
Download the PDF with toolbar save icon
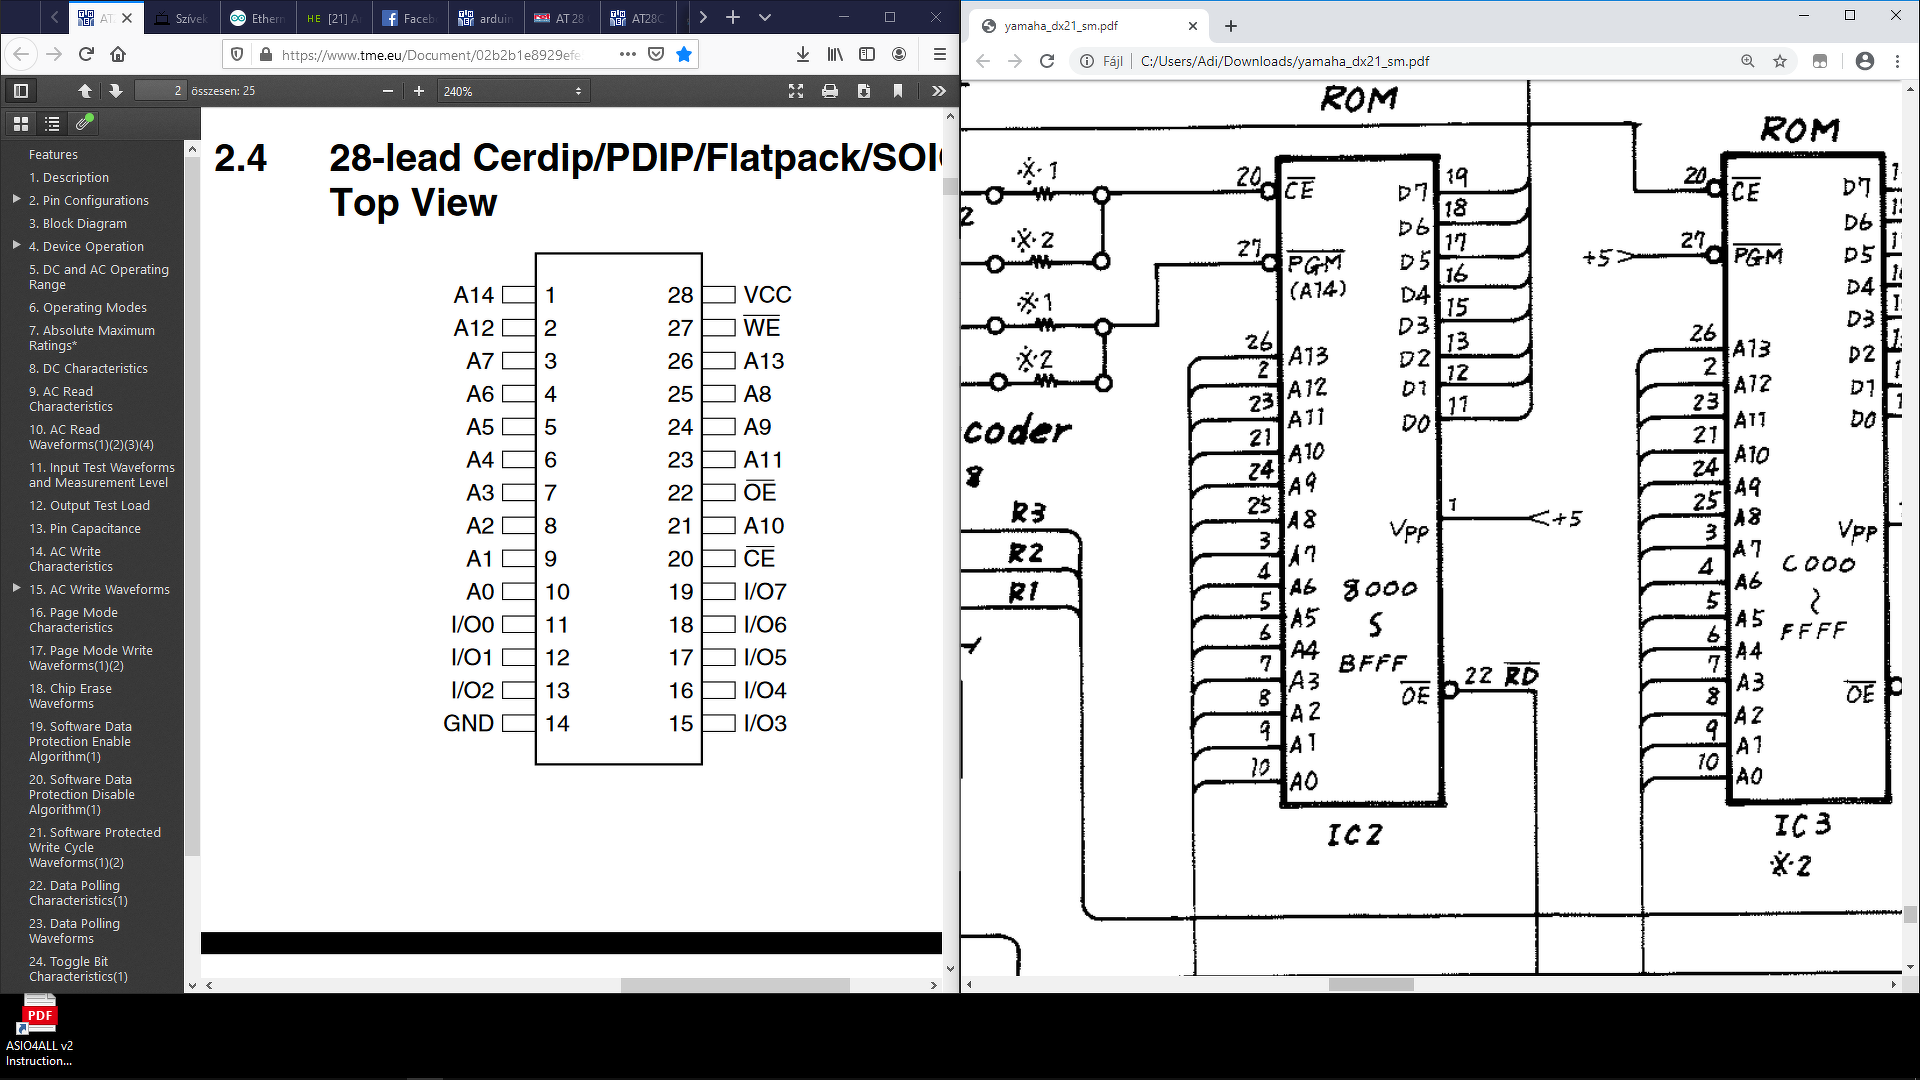point(864,91)
